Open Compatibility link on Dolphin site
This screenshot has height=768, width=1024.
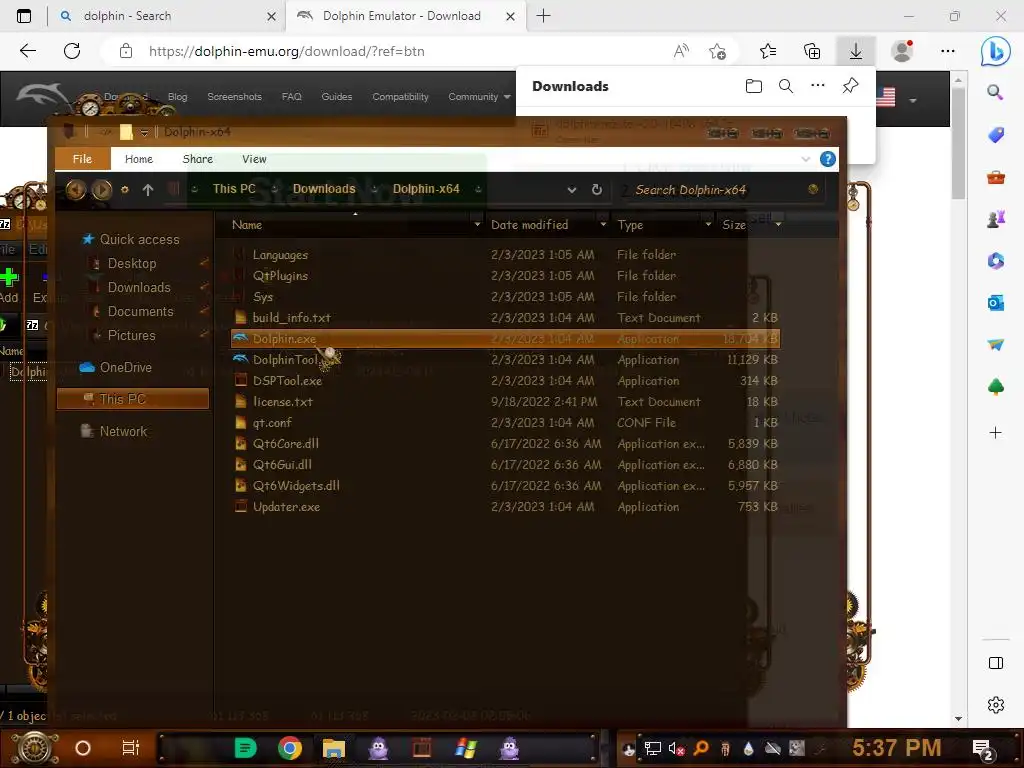tap(400, 97)
